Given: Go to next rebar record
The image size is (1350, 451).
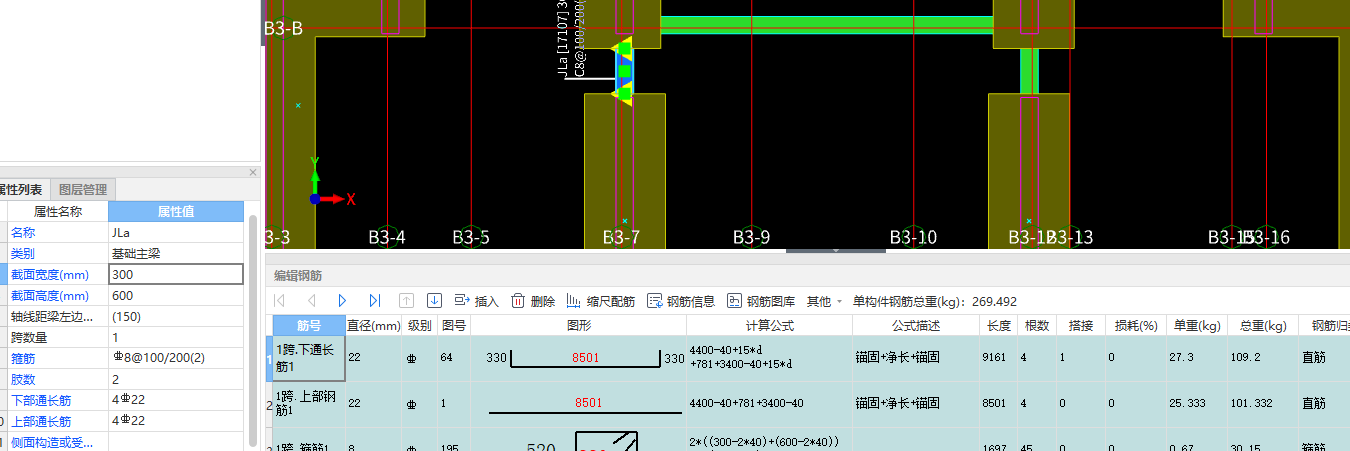Looking at the screenshot, I should (342, 301).
